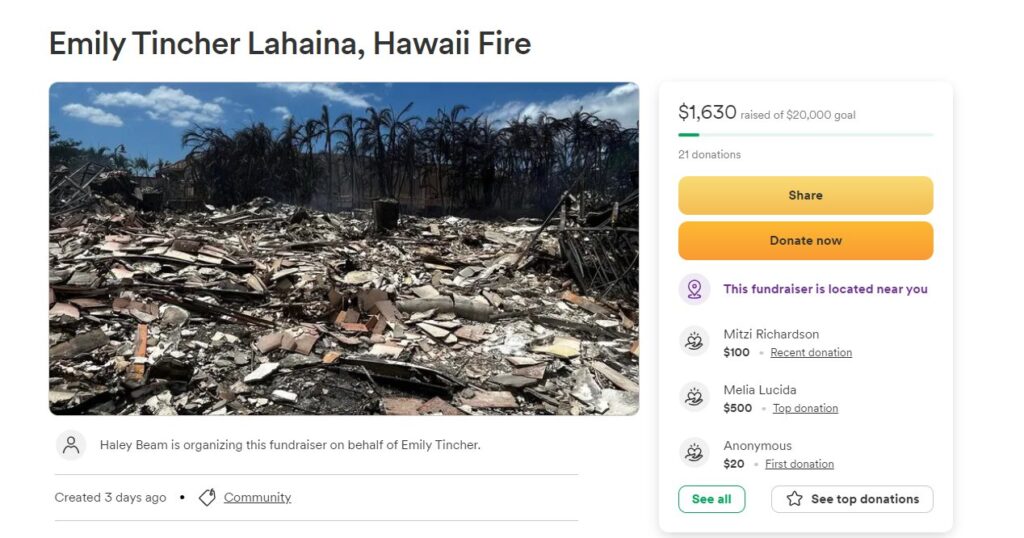Viewport: 1024px width, 538px height.
Task: Click the 21 donations count text
Action: click(709, 155)
